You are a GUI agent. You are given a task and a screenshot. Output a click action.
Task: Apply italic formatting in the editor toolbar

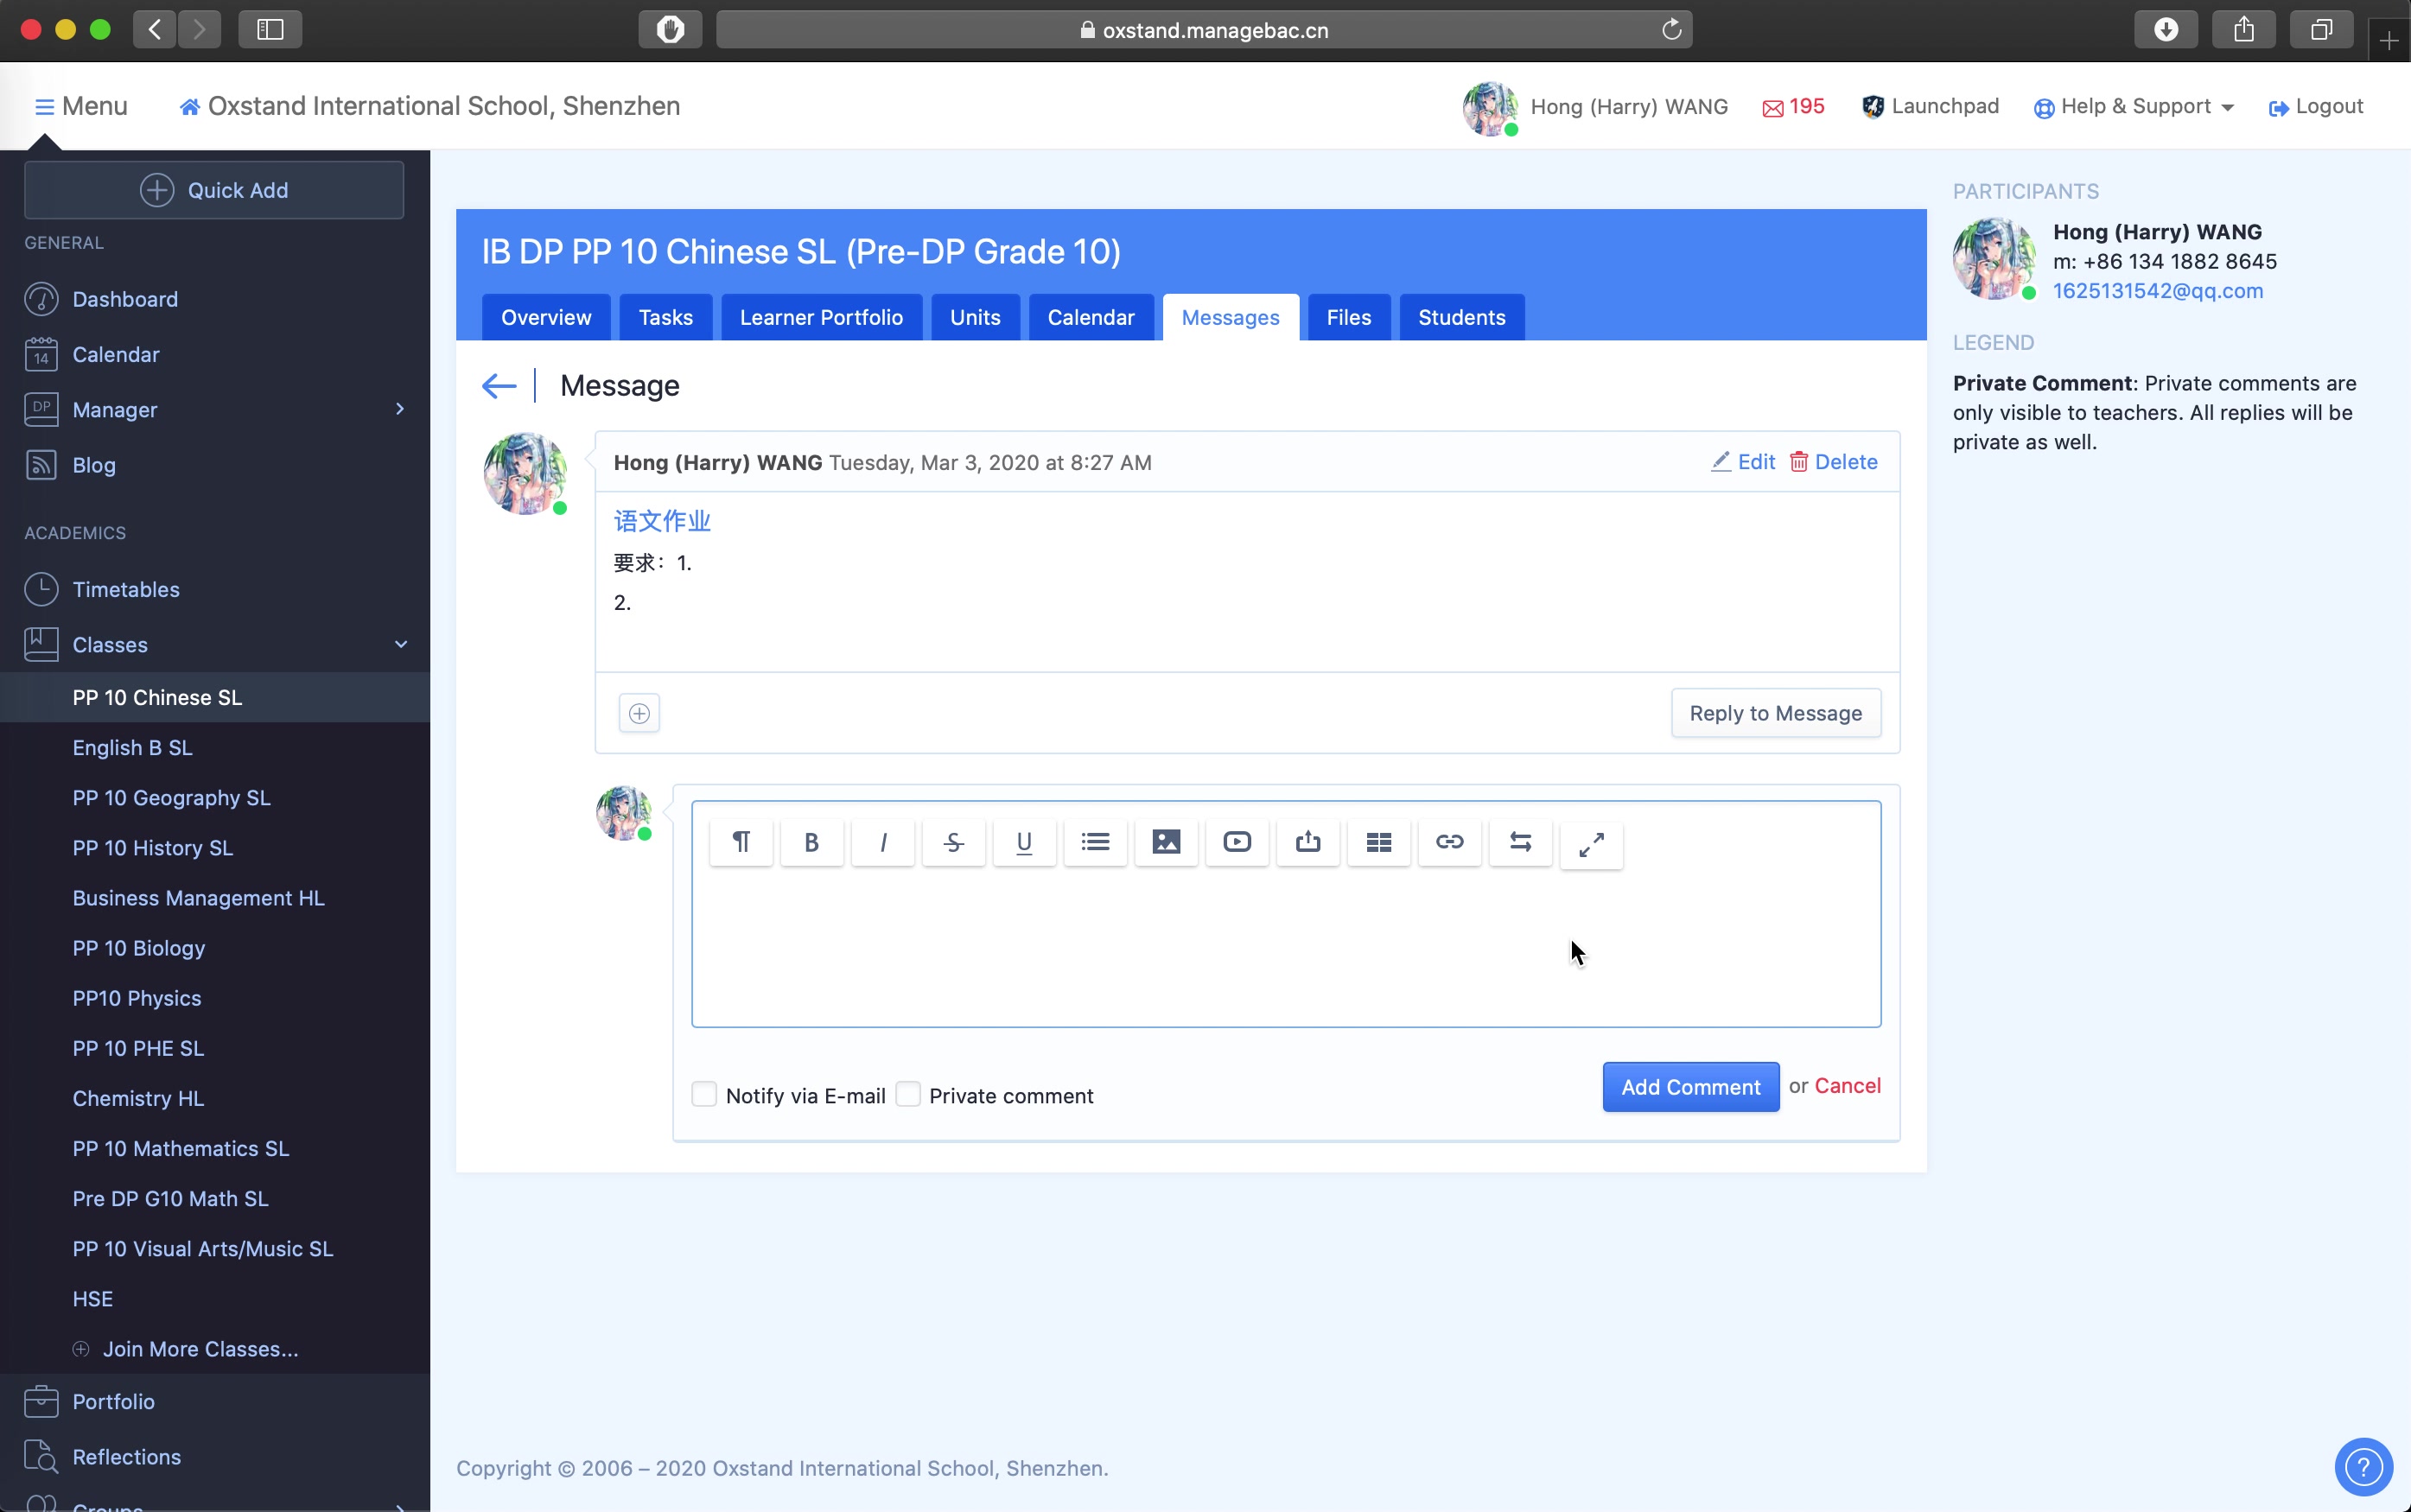click(882, 843)
